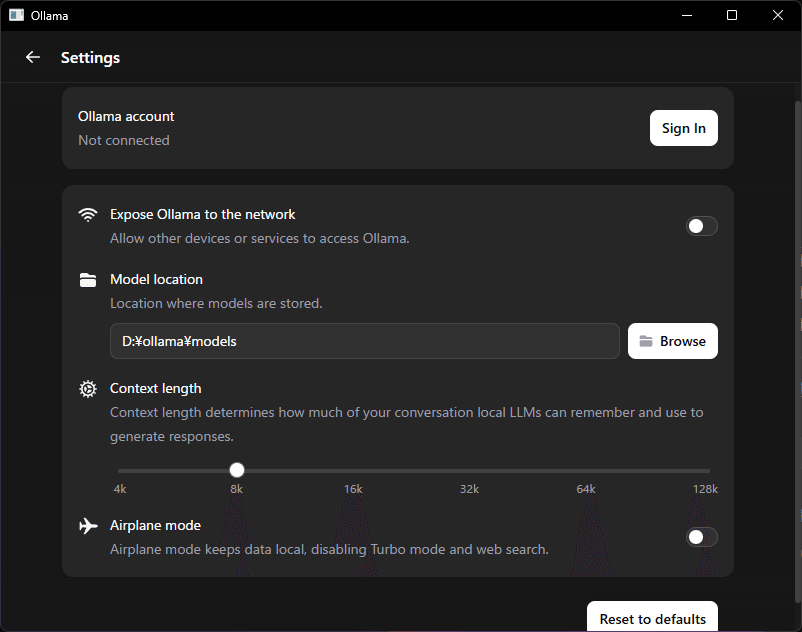Click the context length slider handle
The image size is (802, 632).
[237, 470]
